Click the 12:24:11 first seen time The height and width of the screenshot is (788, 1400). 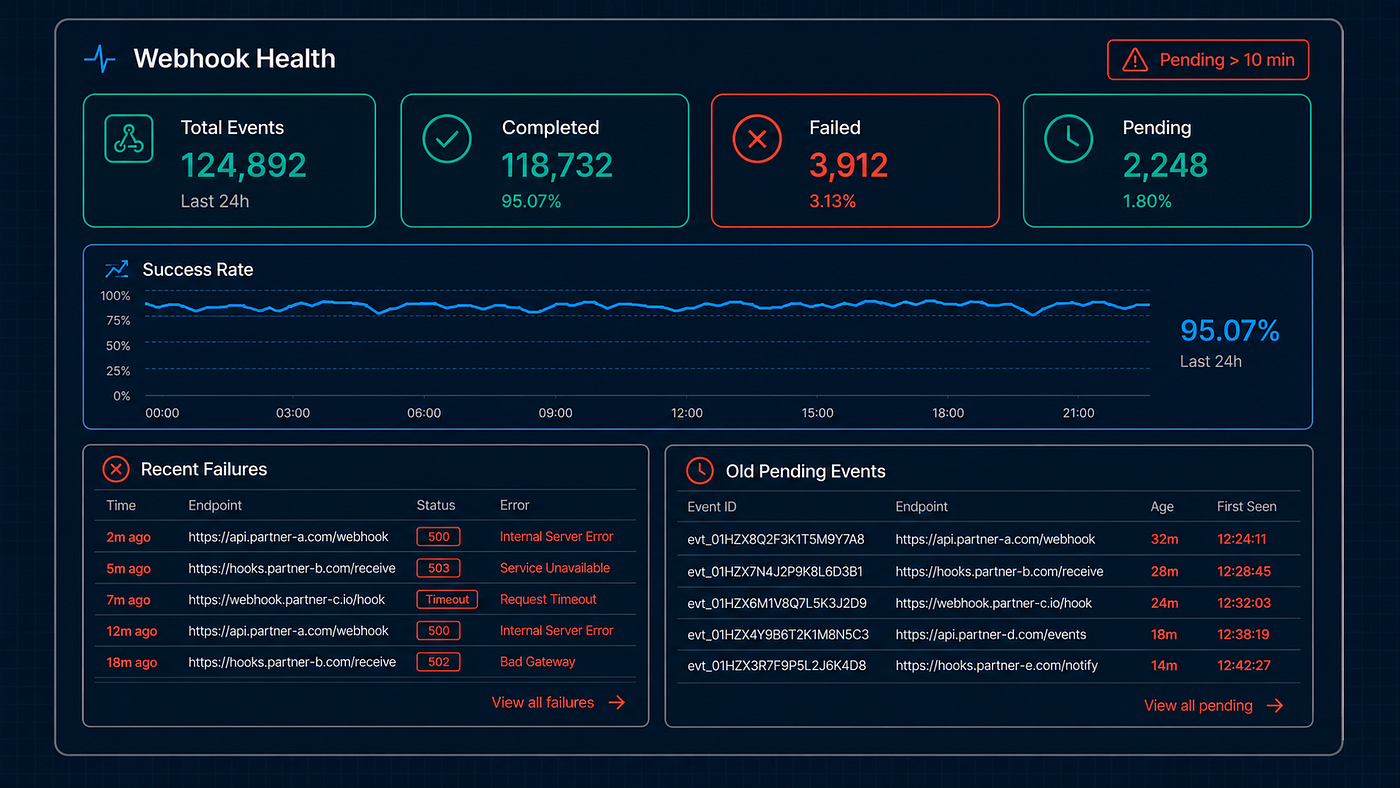[1242, 539]
